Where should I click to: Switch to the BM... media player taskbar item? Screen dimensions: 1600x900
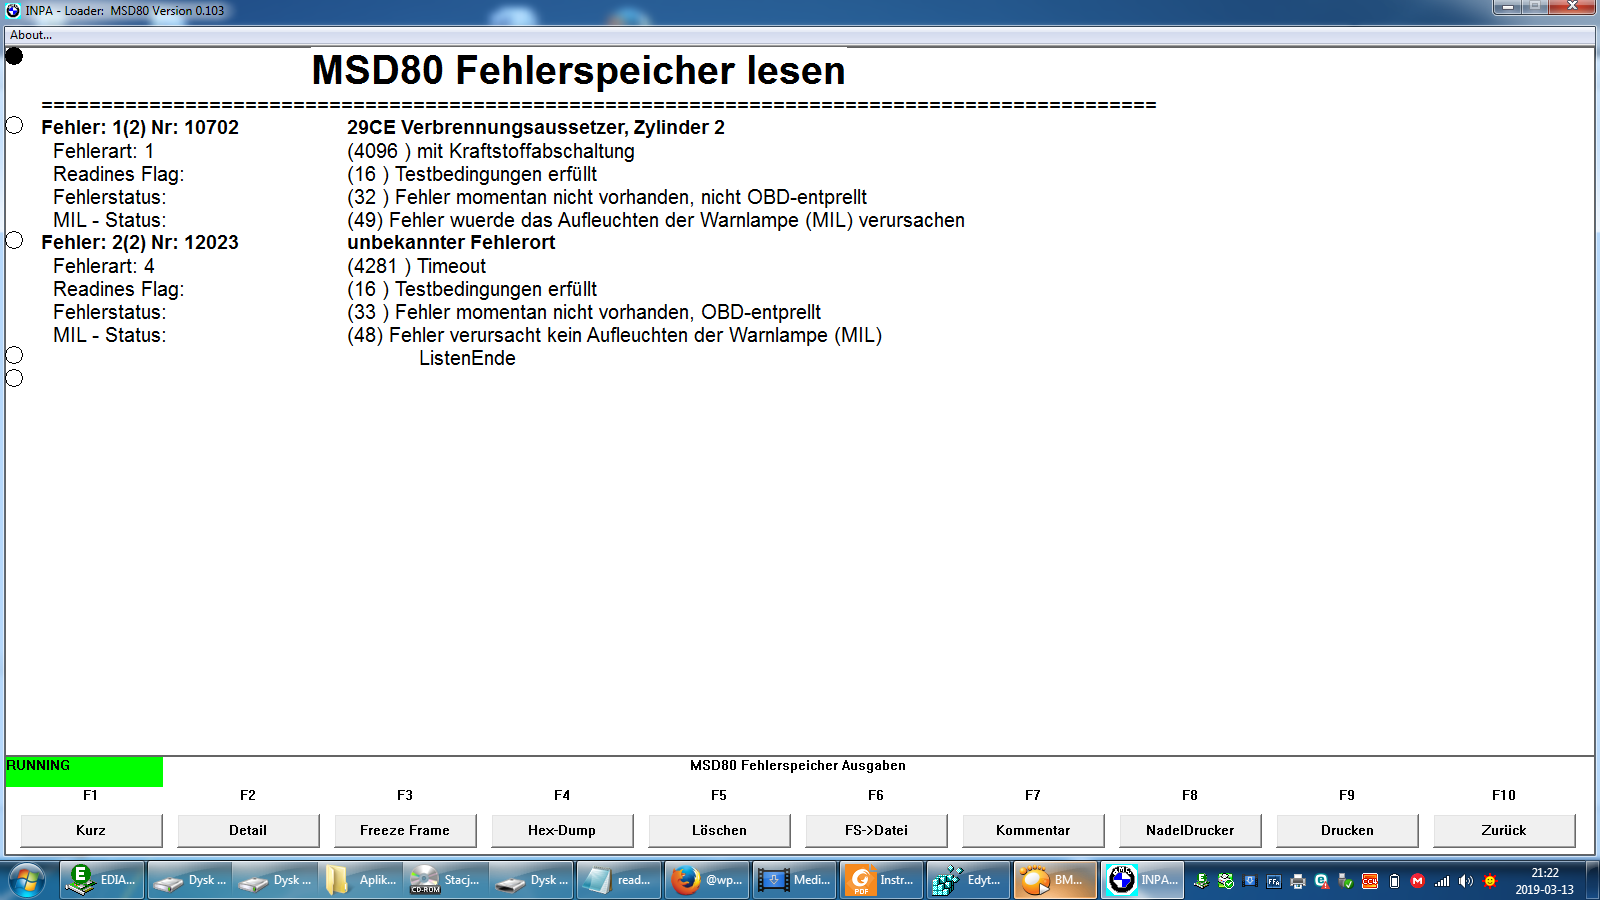click(1054, 880)
